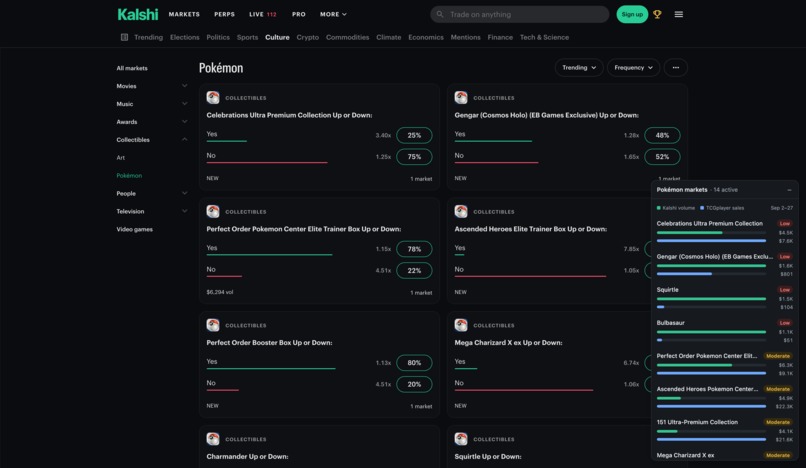Click the Charmander card Pokéball icon
The image size is (806, 468).
click(213, 439)
